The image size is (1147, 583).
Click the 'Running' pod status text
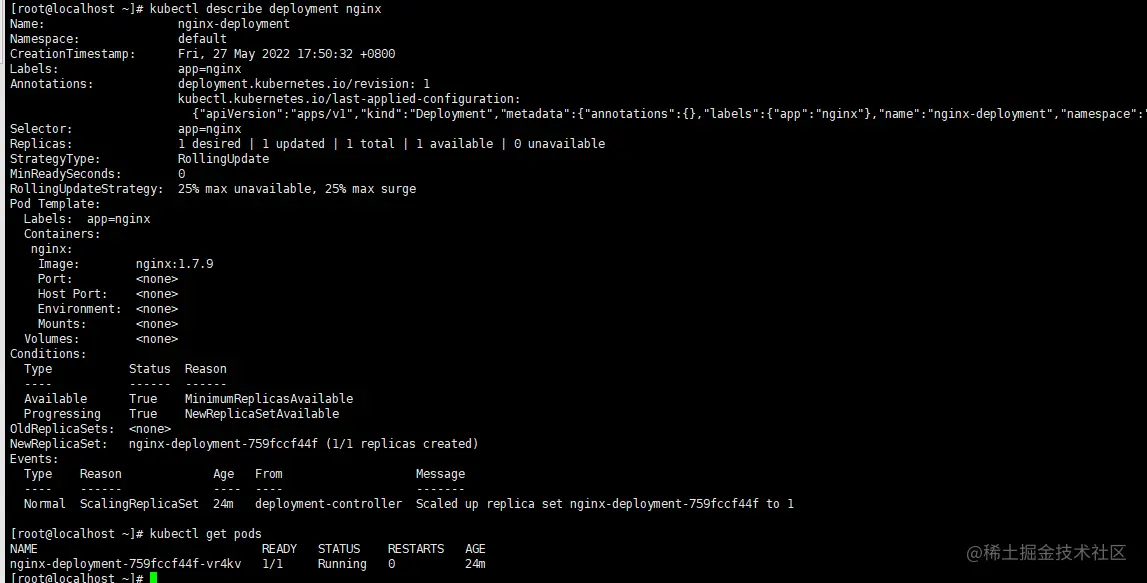coord(342,564)
